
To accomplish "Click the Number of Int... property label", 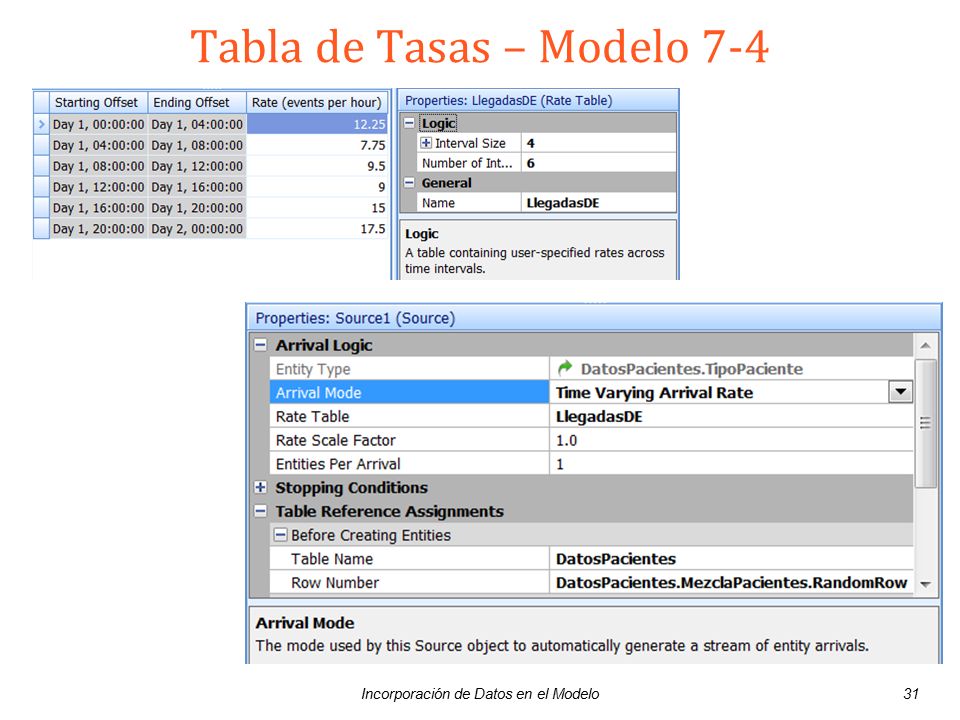I will (468, 163).
